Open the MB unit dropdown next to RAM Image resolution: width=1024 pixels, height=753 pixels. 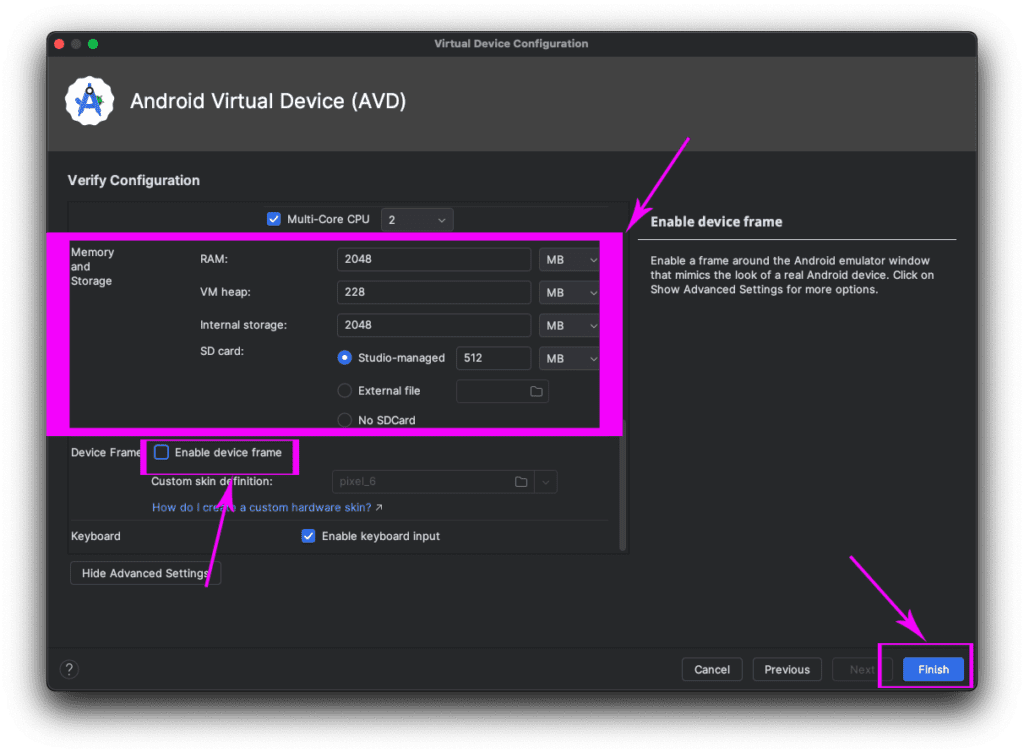pyautogui.click(x=569, y=258)
